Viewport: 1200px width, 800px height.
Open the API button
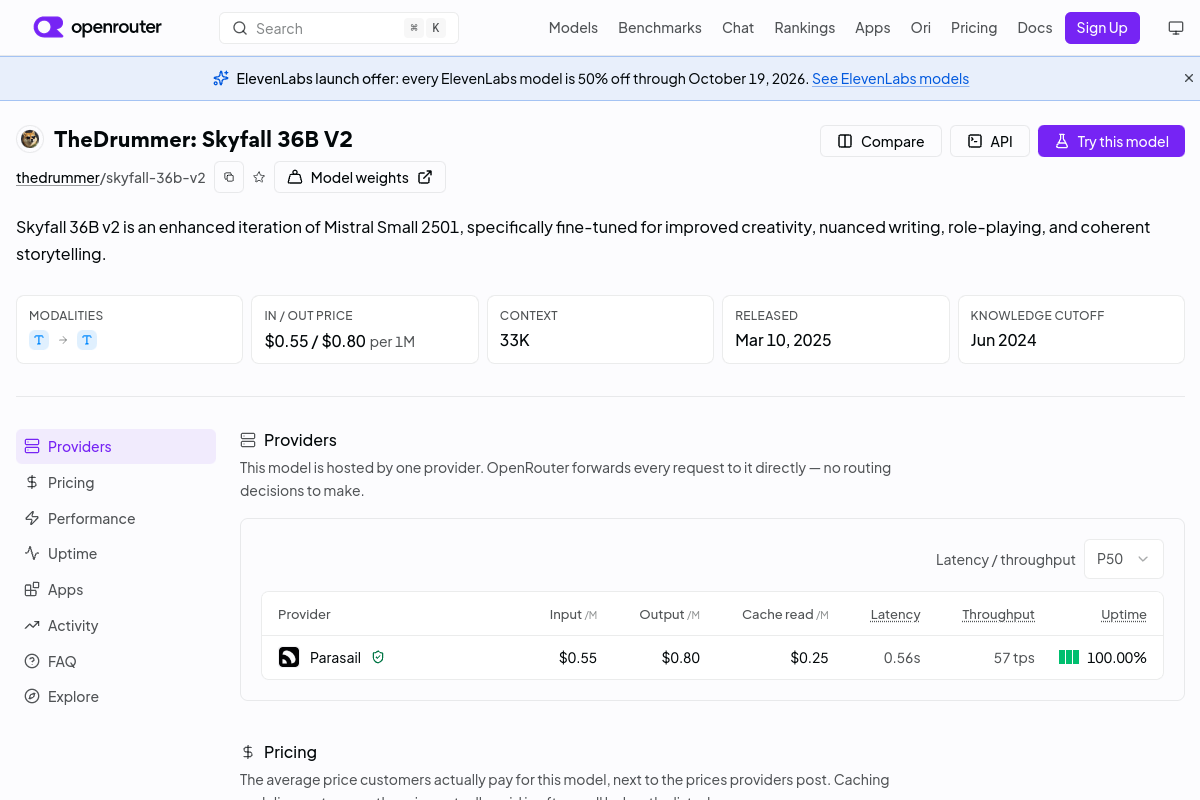(990, 141)
